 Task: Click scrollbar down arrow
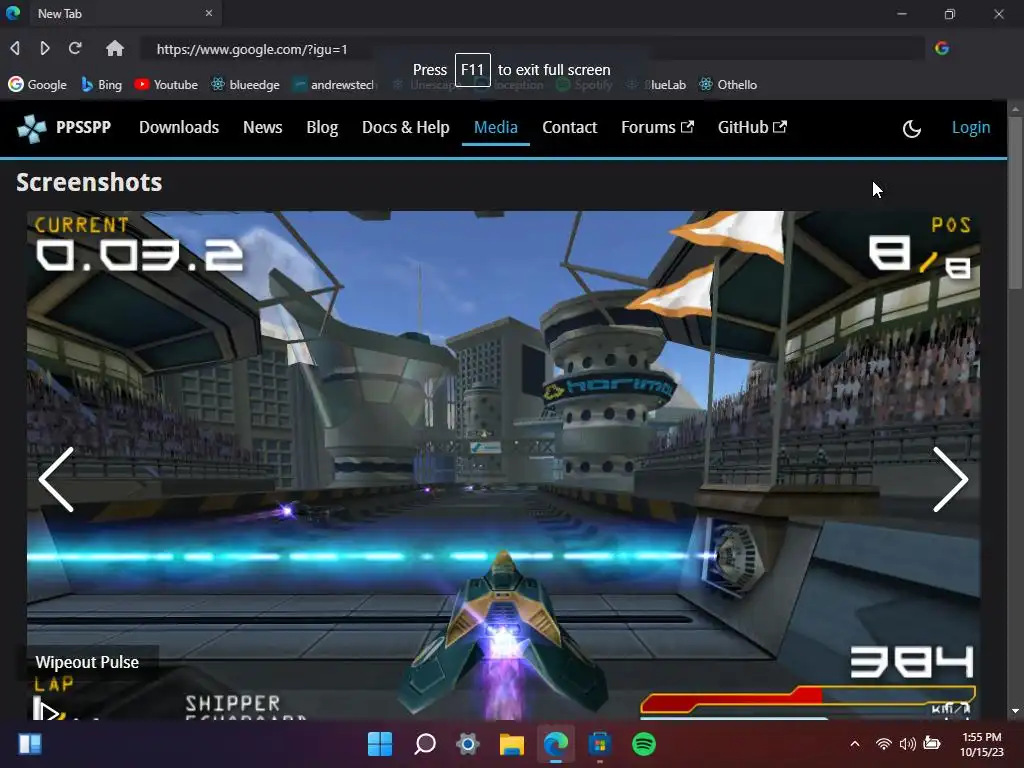pyautogui.click(x=1015, y=711)
